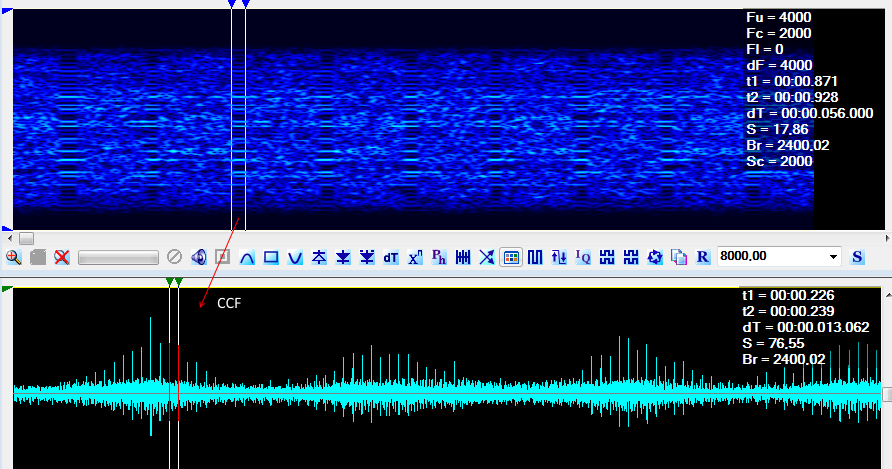The image size is (892, 469).
Task: Click the square-wave pulse icon
Action: click(x=535, y=257)
